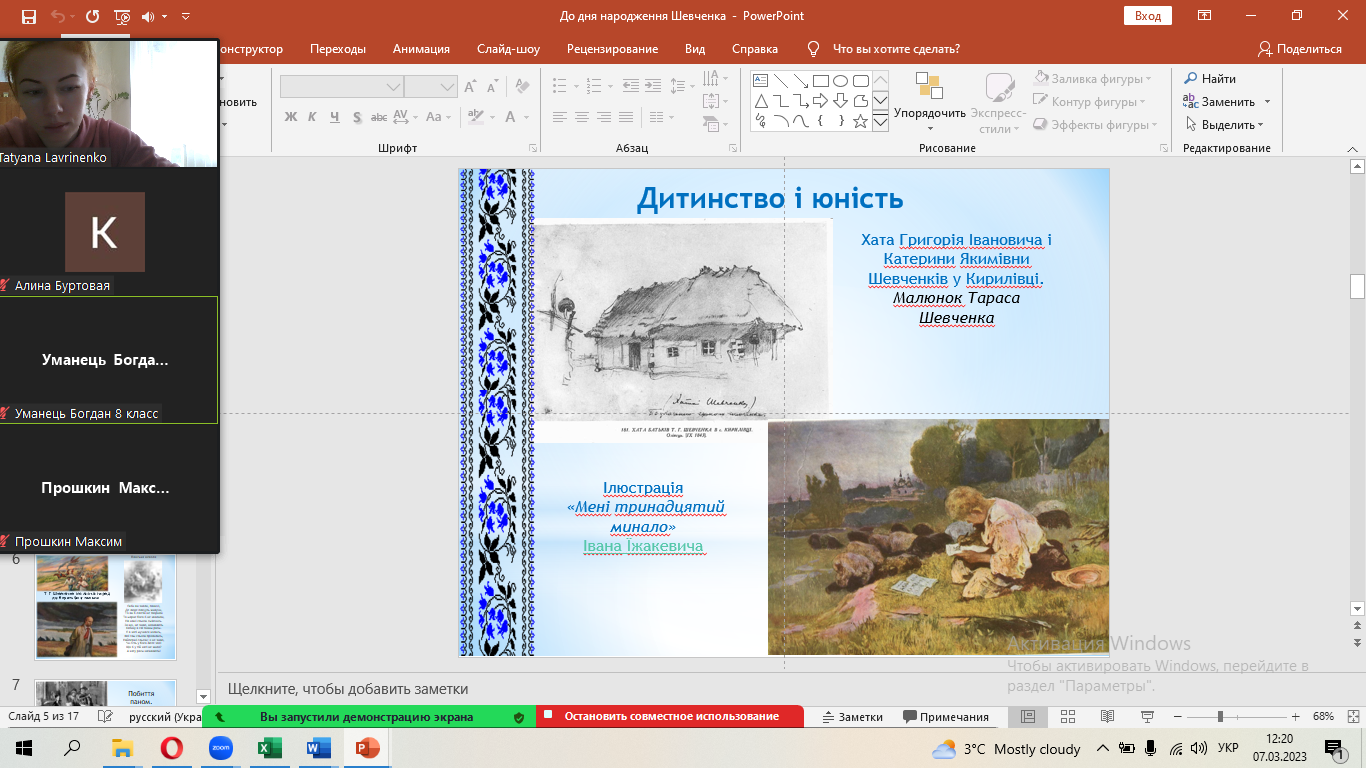Click the clear formatting eraser icon

coord(523,88)
